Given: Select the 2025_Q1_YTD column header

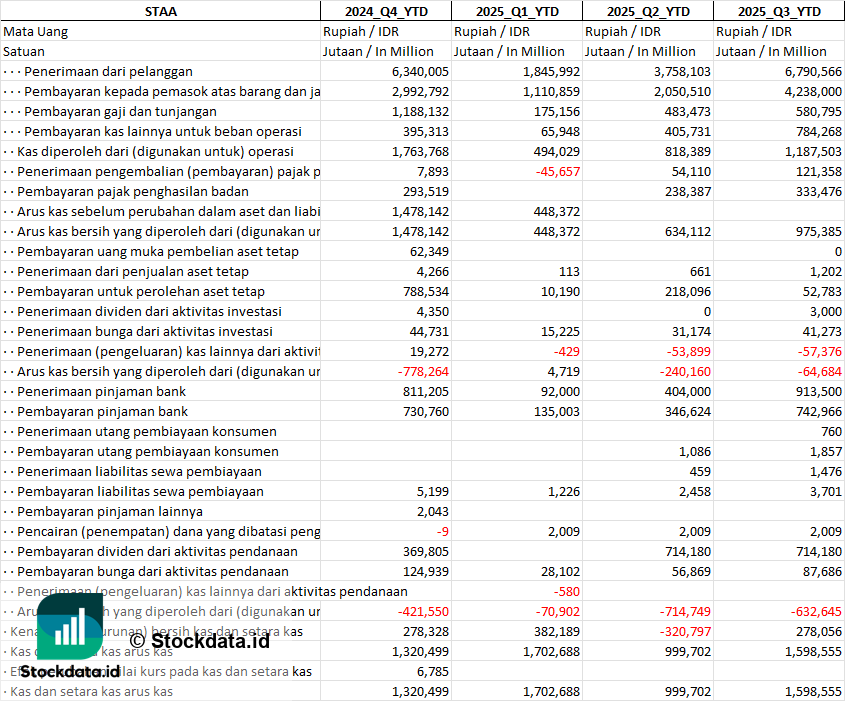Looking at the screenshot, I should click(517, 11).
